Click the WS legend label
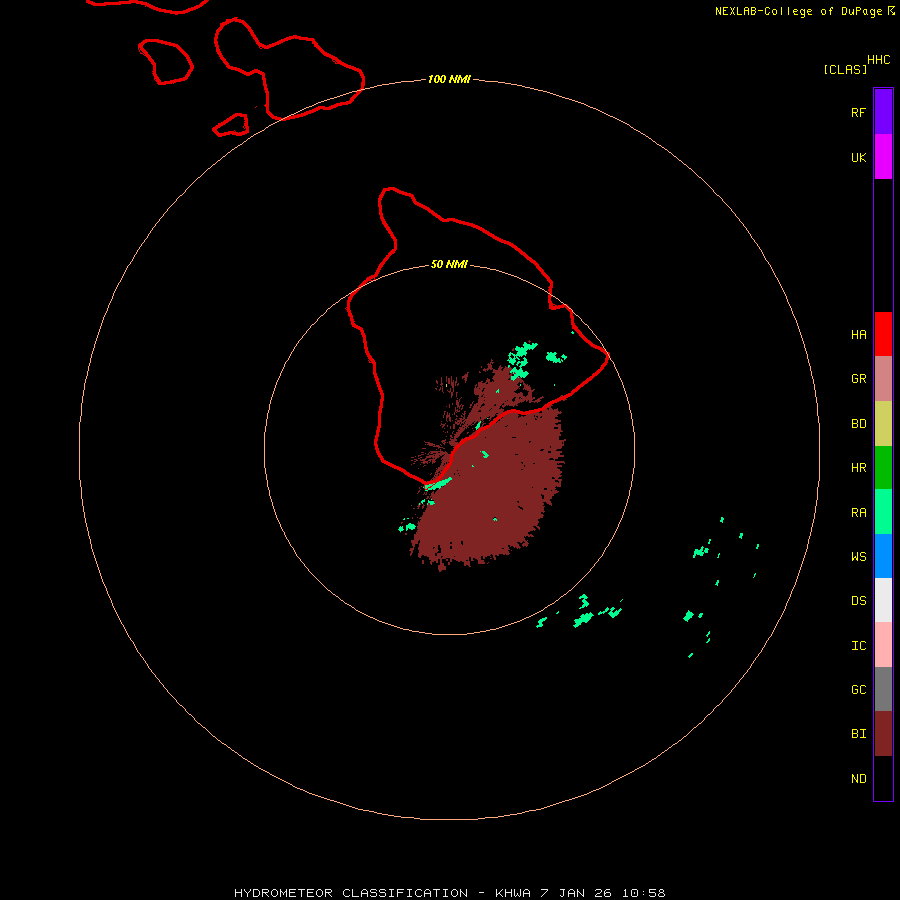Image resolution: width=900 pixels, height=900 pixels. [858, 556]
